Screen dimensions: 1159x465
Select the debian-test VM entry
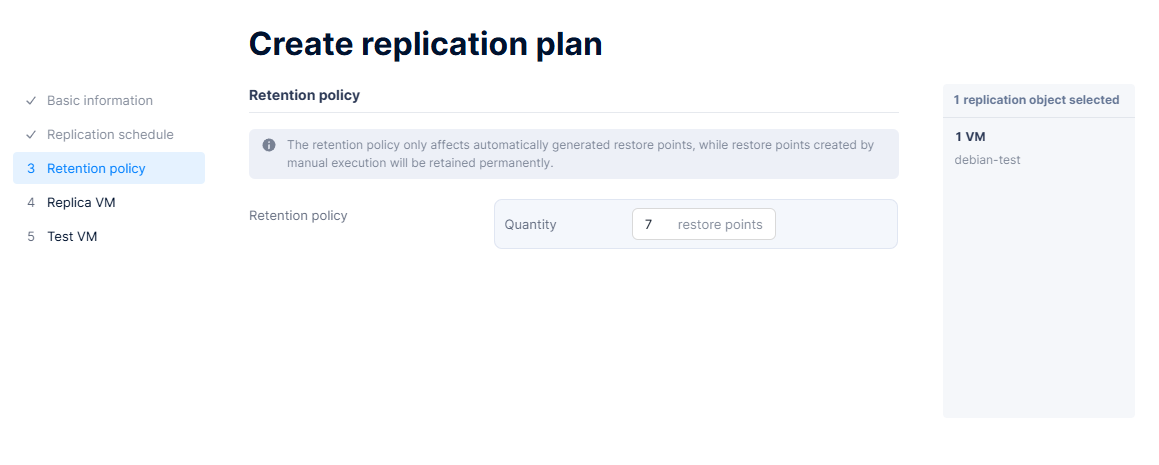(987, 160)
